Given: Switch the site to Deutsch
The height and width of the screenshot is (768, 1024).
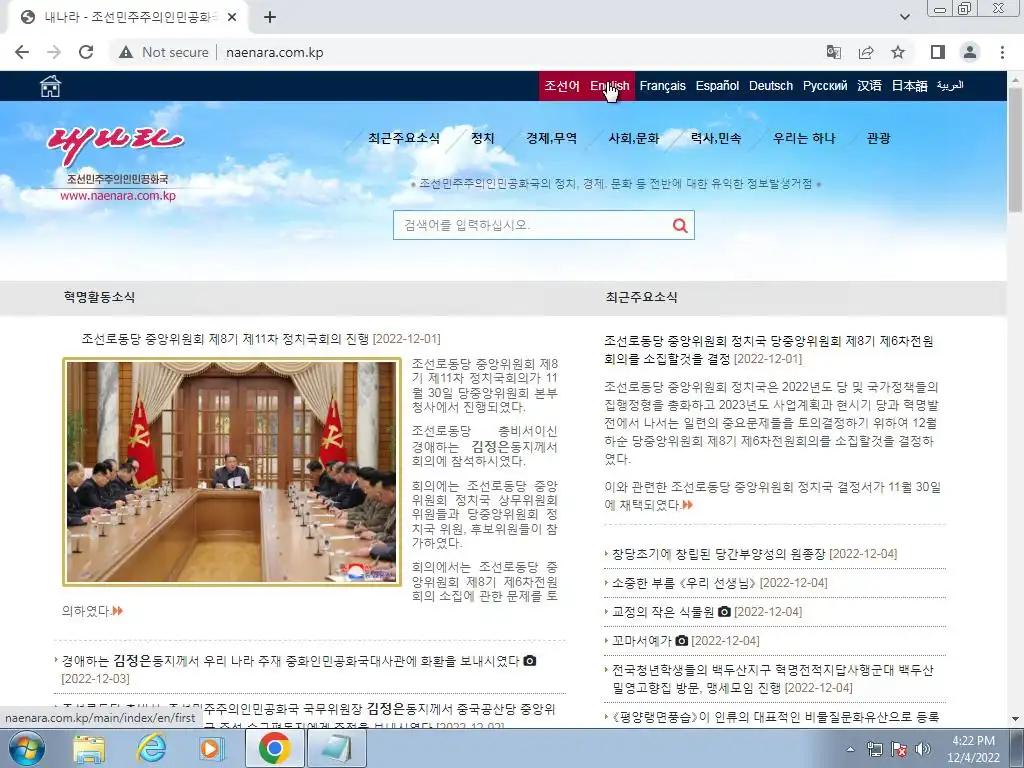Looking at the screenshot, I should tap(771, 86).
